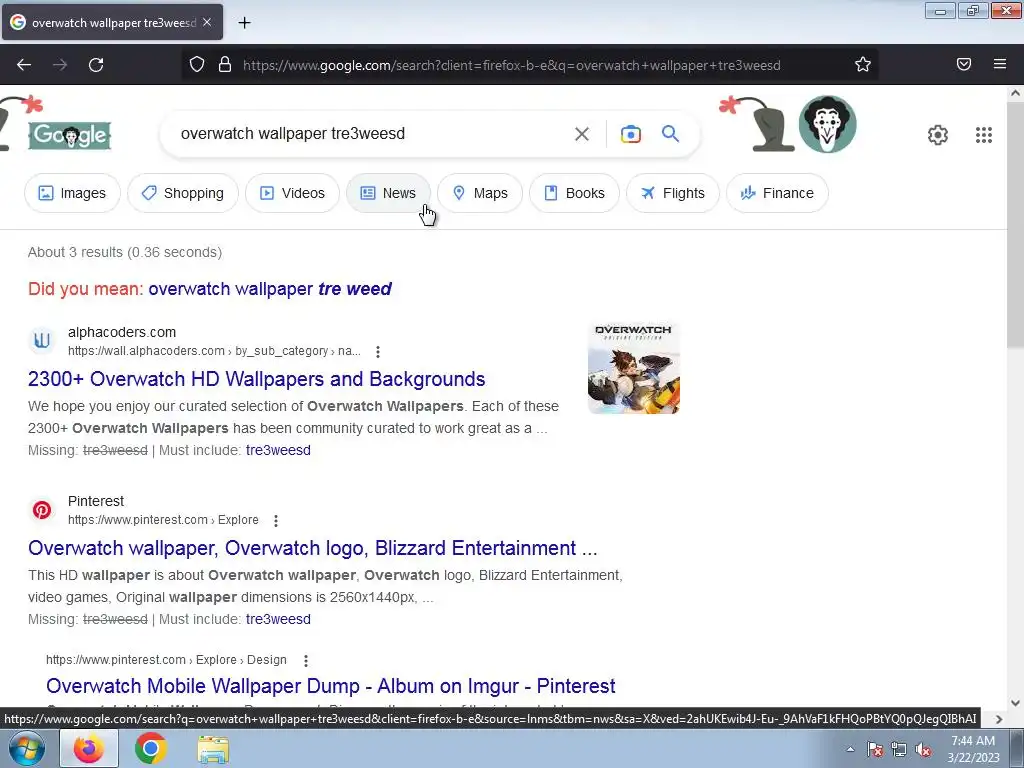Filter results by News
This screenshot has width=1024, height=768.
click(389, 193)
